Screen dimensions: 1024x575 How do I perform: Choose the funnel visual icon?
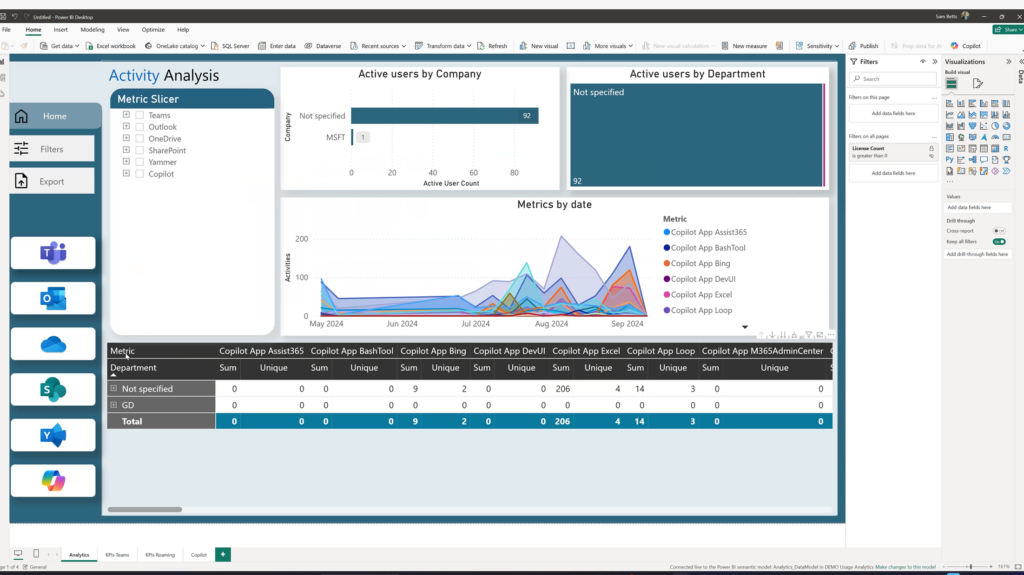click(972, 126)
